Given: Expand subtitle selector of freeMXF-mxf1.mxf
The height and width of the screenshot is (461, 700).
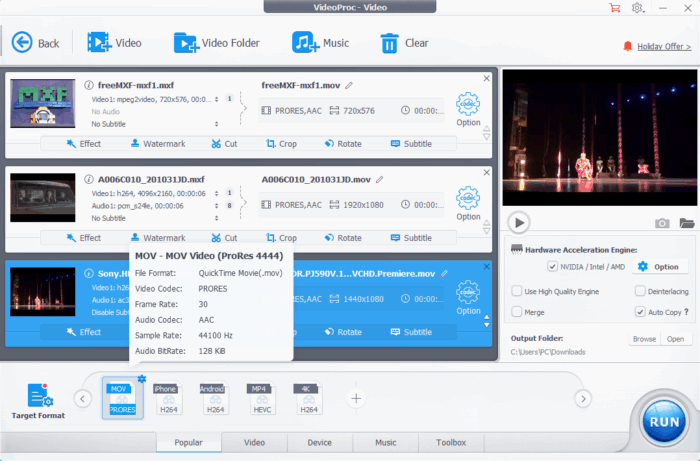Looking at the screenshot, I should click(x=217, y=124).
